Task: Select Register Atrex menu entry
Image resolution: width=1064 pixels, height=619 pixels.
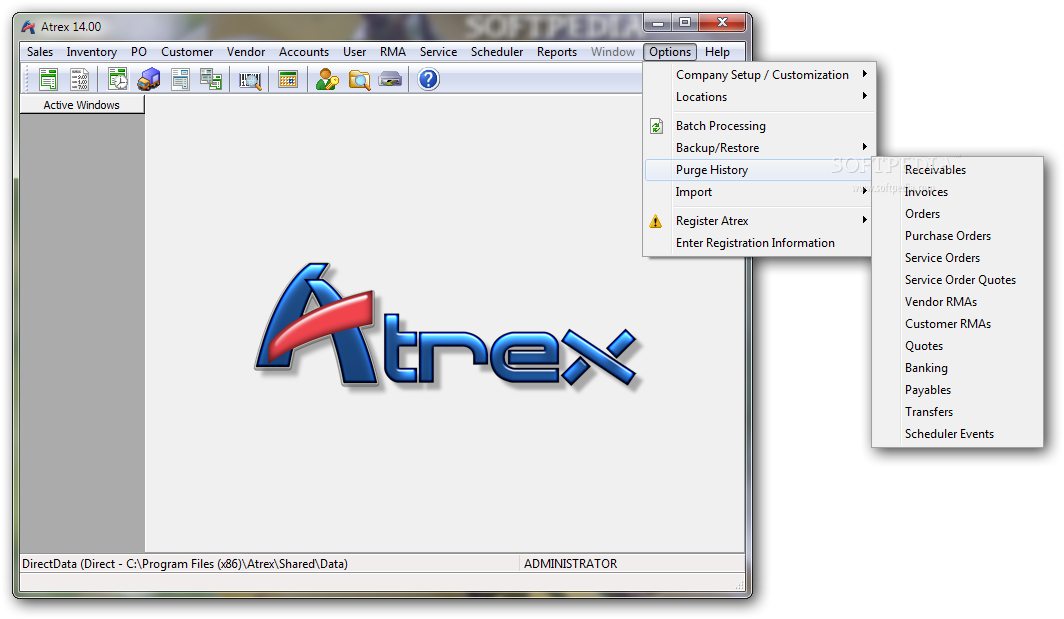Action: 758,221
